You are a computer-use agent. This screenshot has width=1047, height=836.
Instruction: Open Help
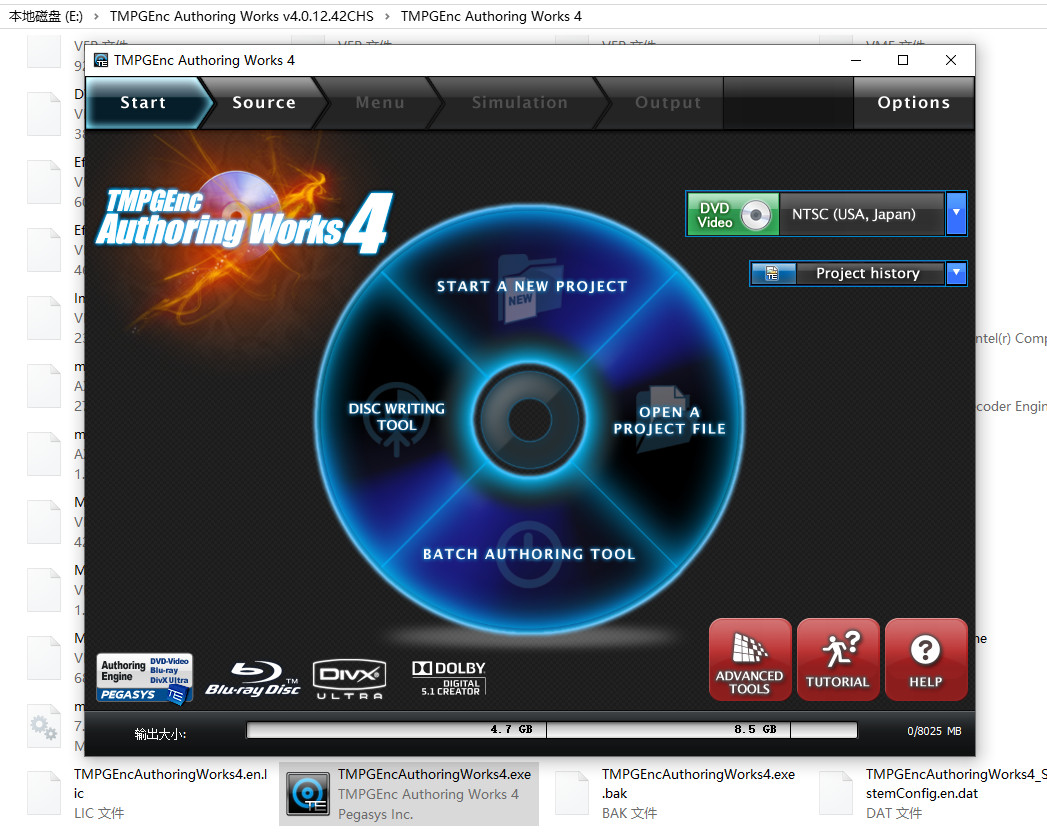925,660
